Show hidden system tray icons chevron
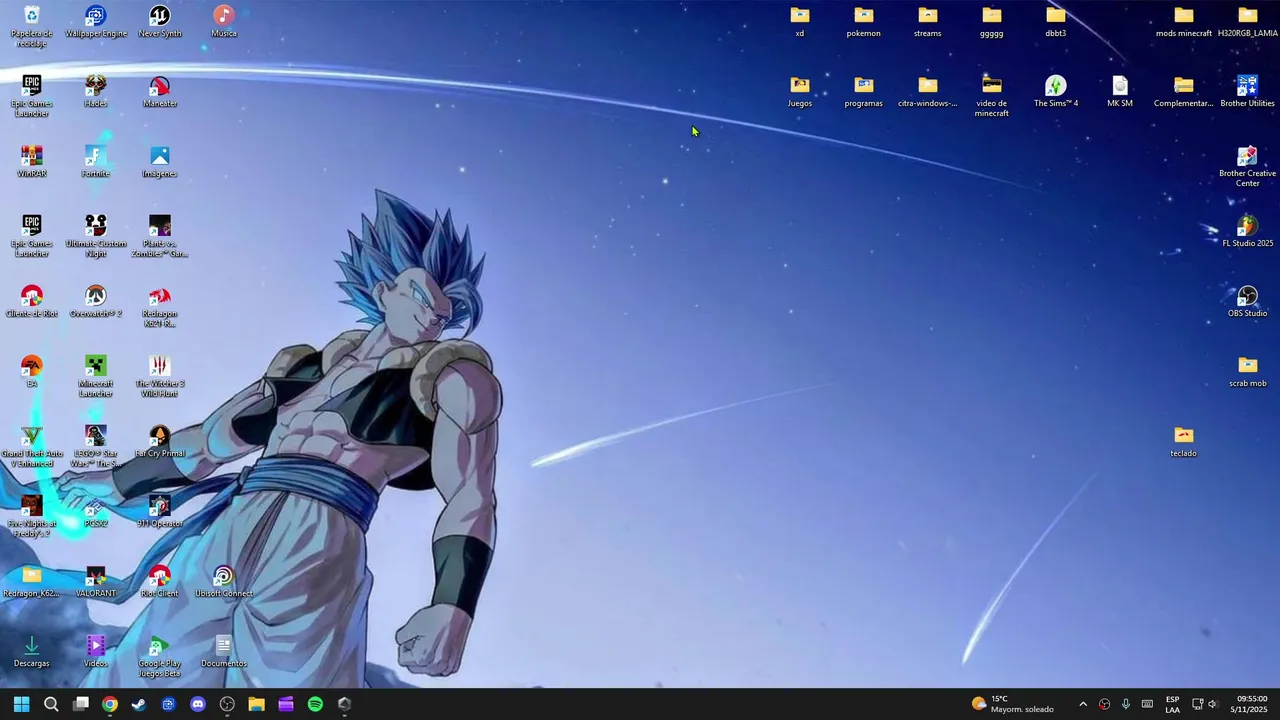The width and height of the screenshot is (1280, 720). click(x=1083, y=704)
